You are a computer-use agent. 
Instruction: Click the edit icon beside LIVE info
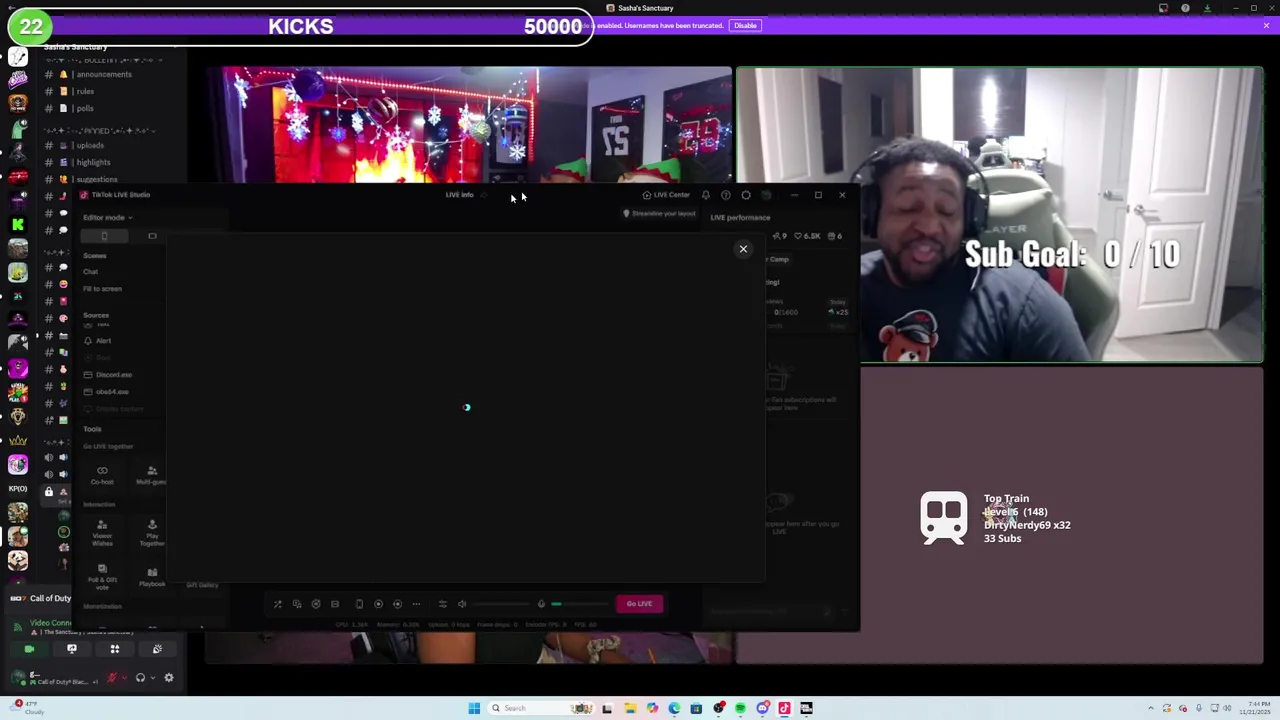click(x=484, y=195)
